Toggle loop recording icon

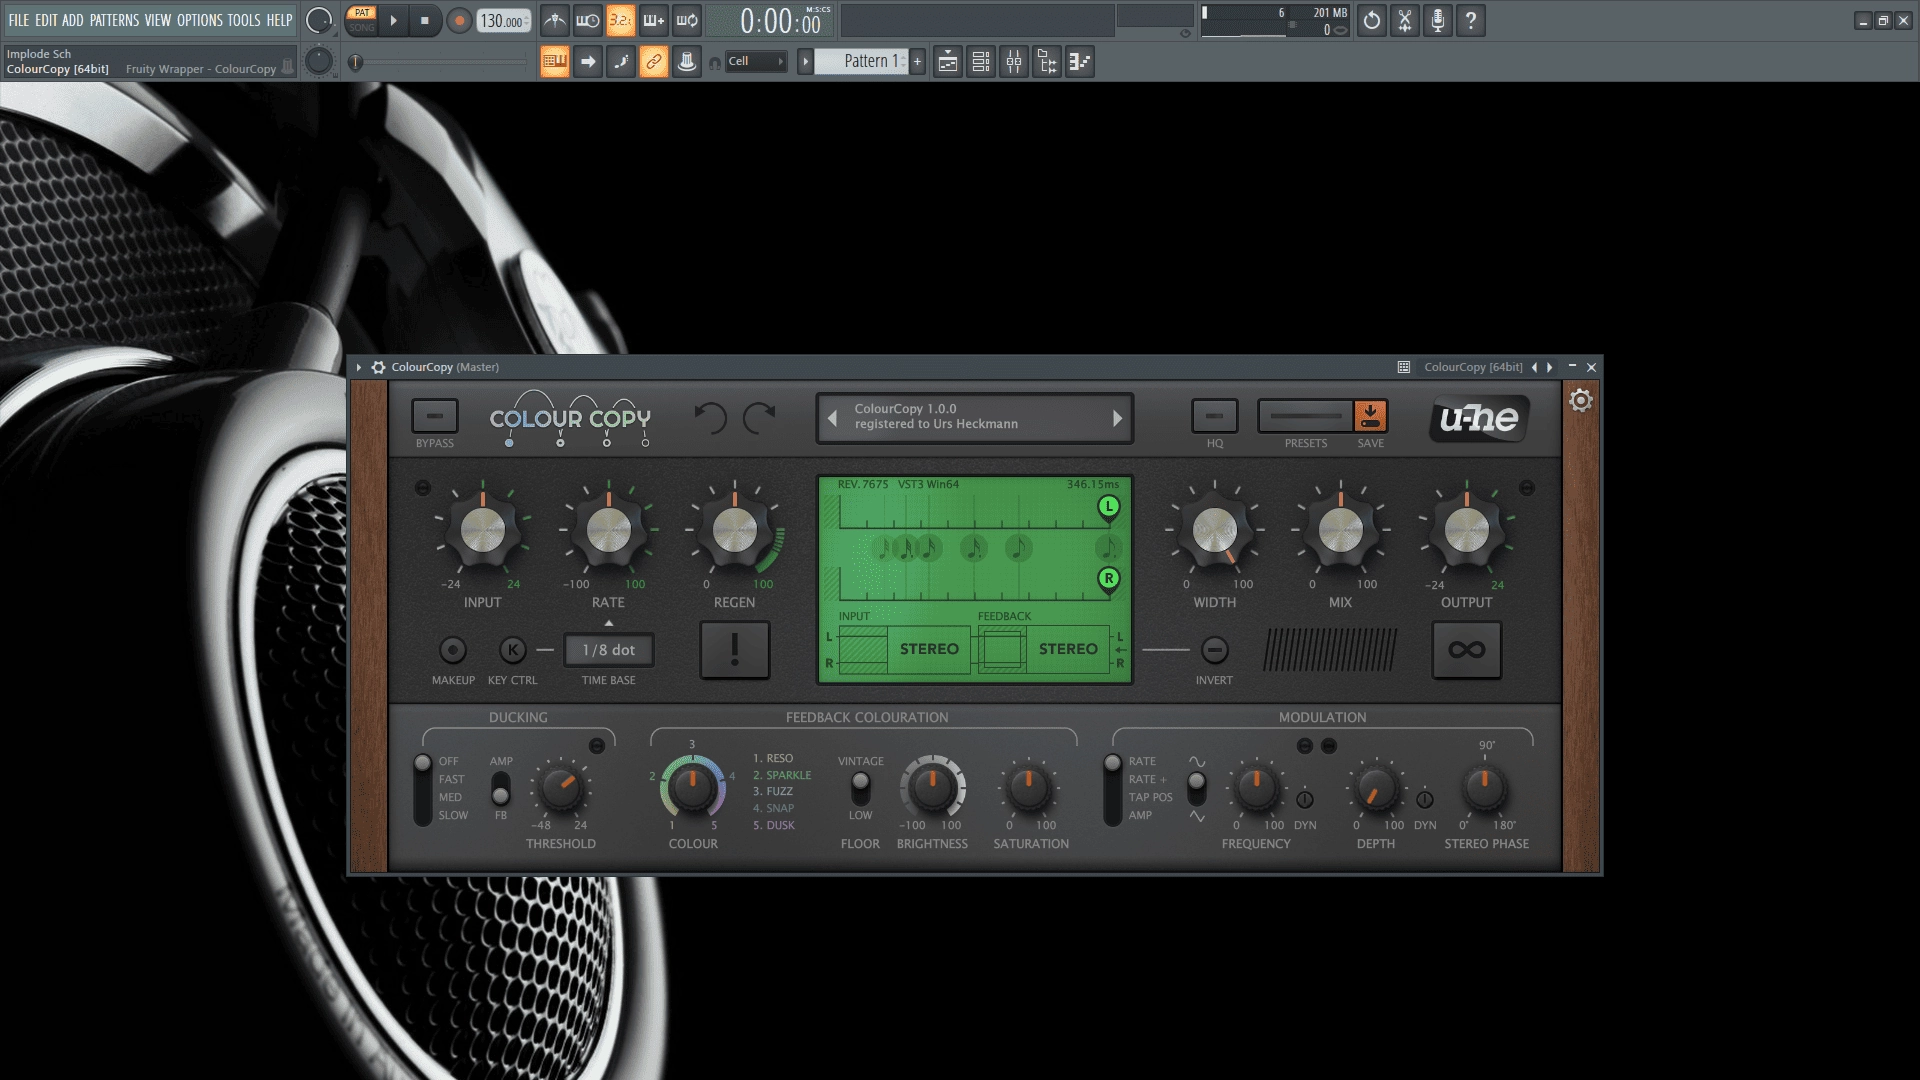pos(687,20)
